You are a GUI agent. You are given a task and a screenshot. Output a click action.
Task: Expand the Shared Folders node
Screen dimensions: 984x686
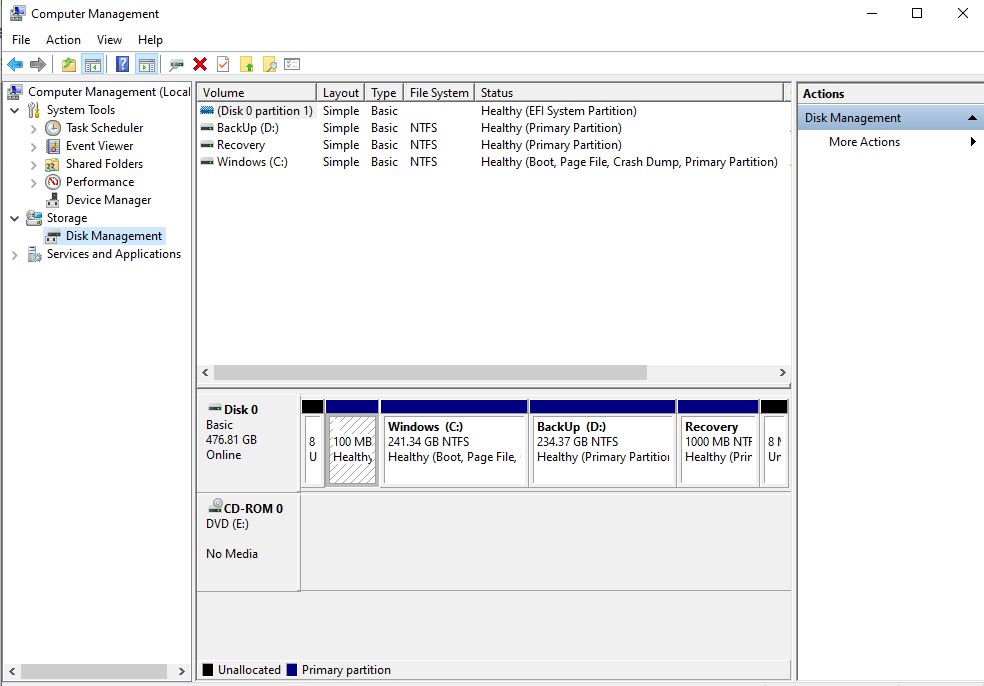click(x=33, y=165)
